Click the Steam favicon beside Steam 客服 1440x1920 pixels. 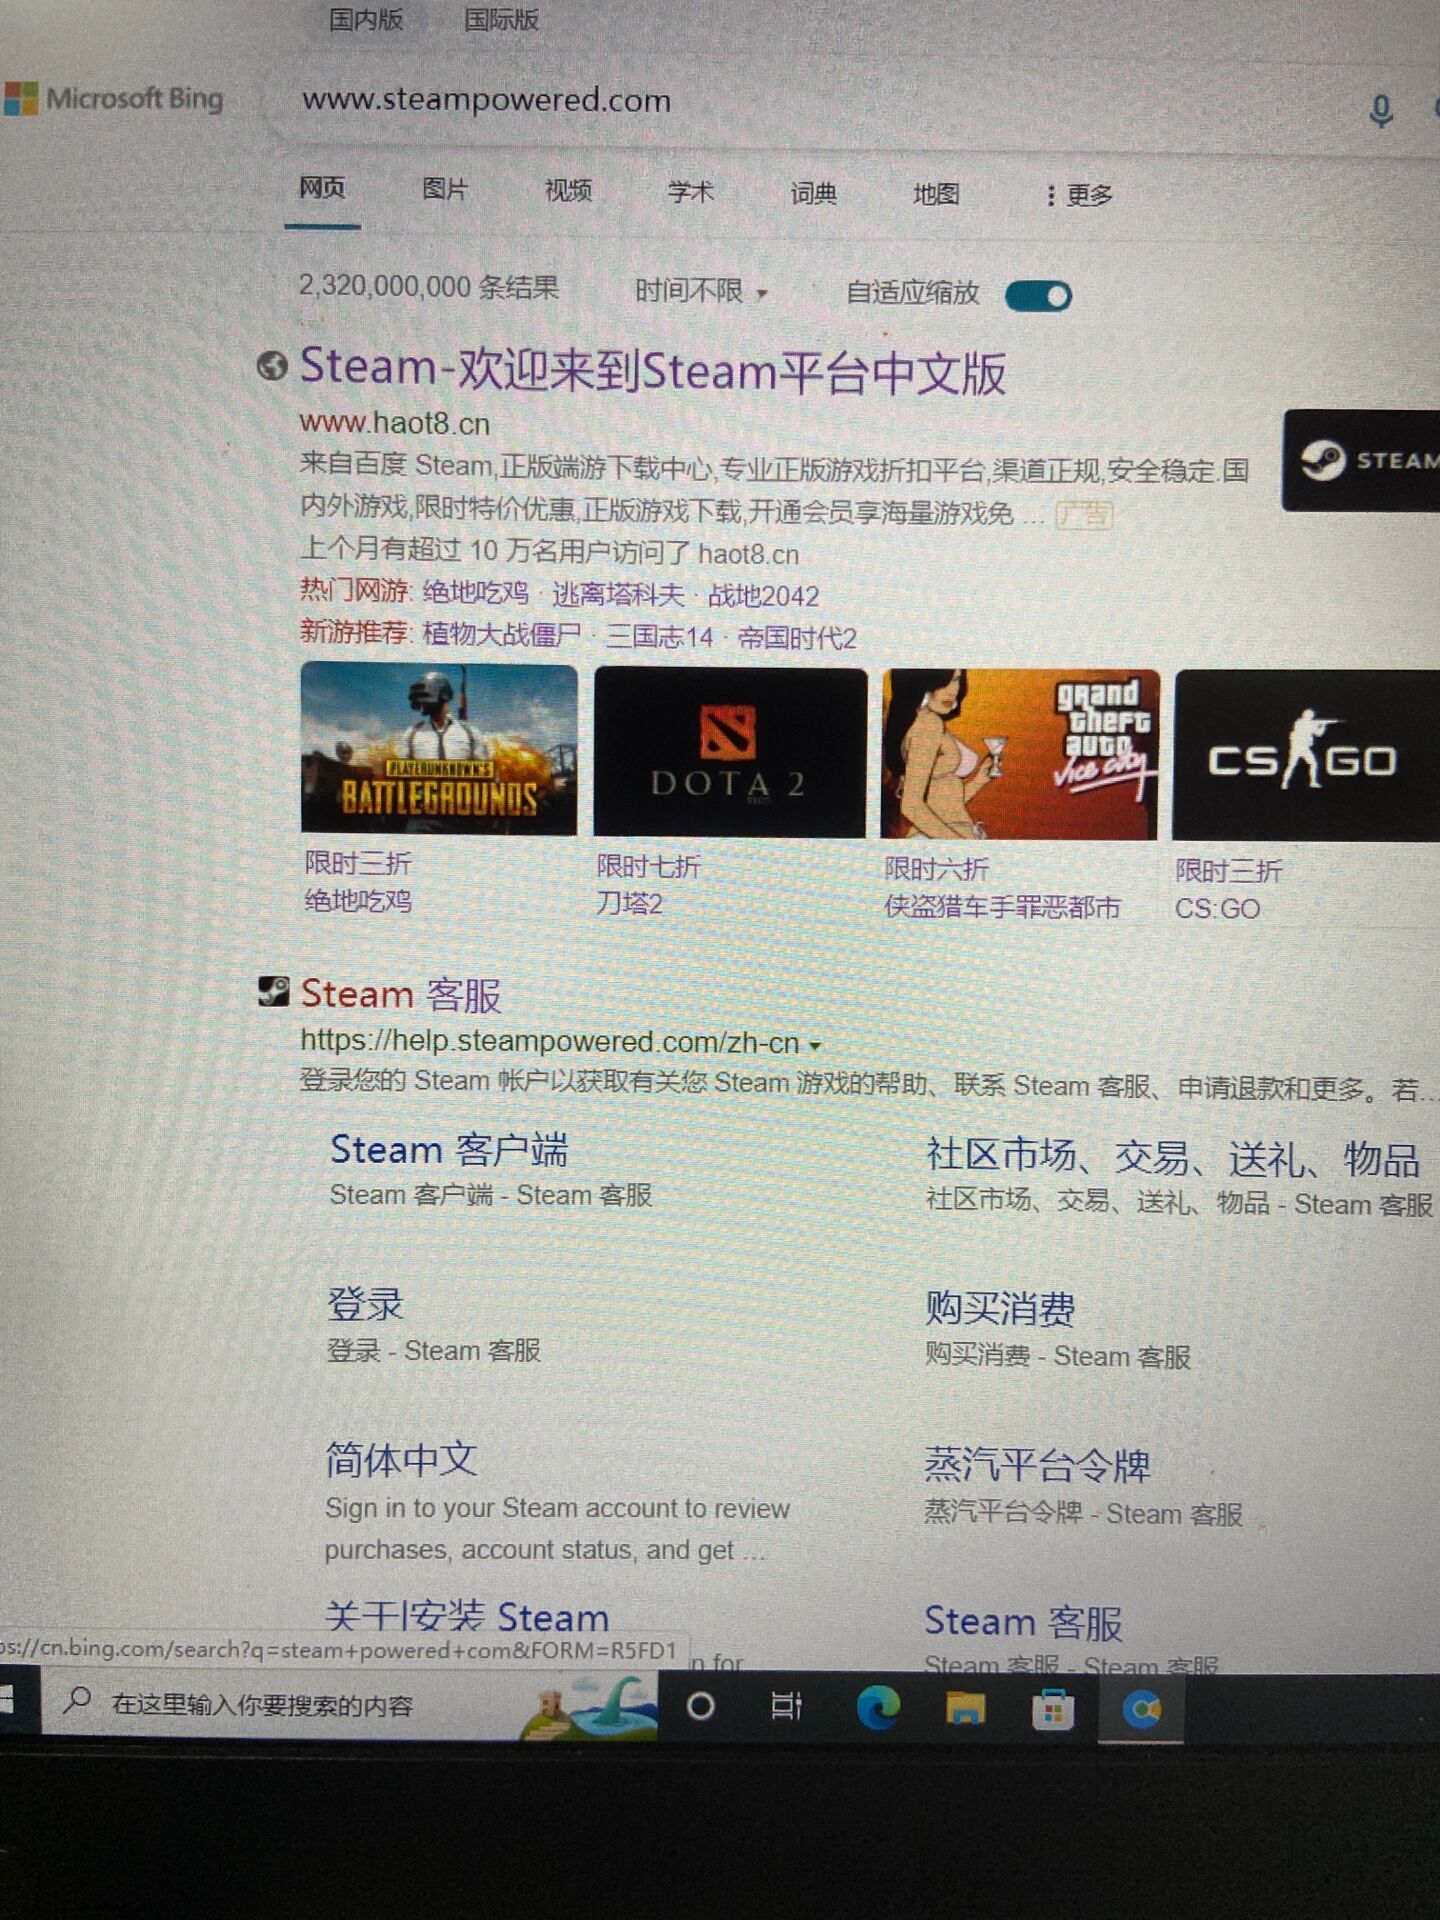(273, 990)
